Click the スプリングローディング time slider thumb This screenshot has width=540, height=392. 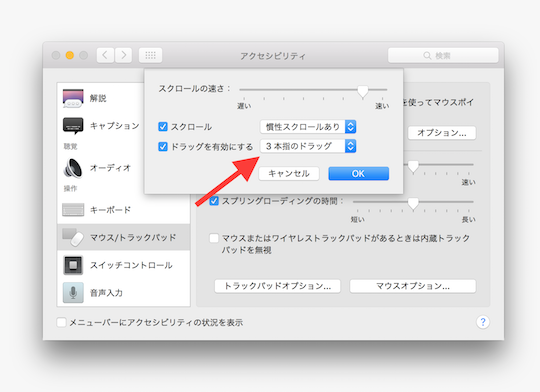click(413, 203)
